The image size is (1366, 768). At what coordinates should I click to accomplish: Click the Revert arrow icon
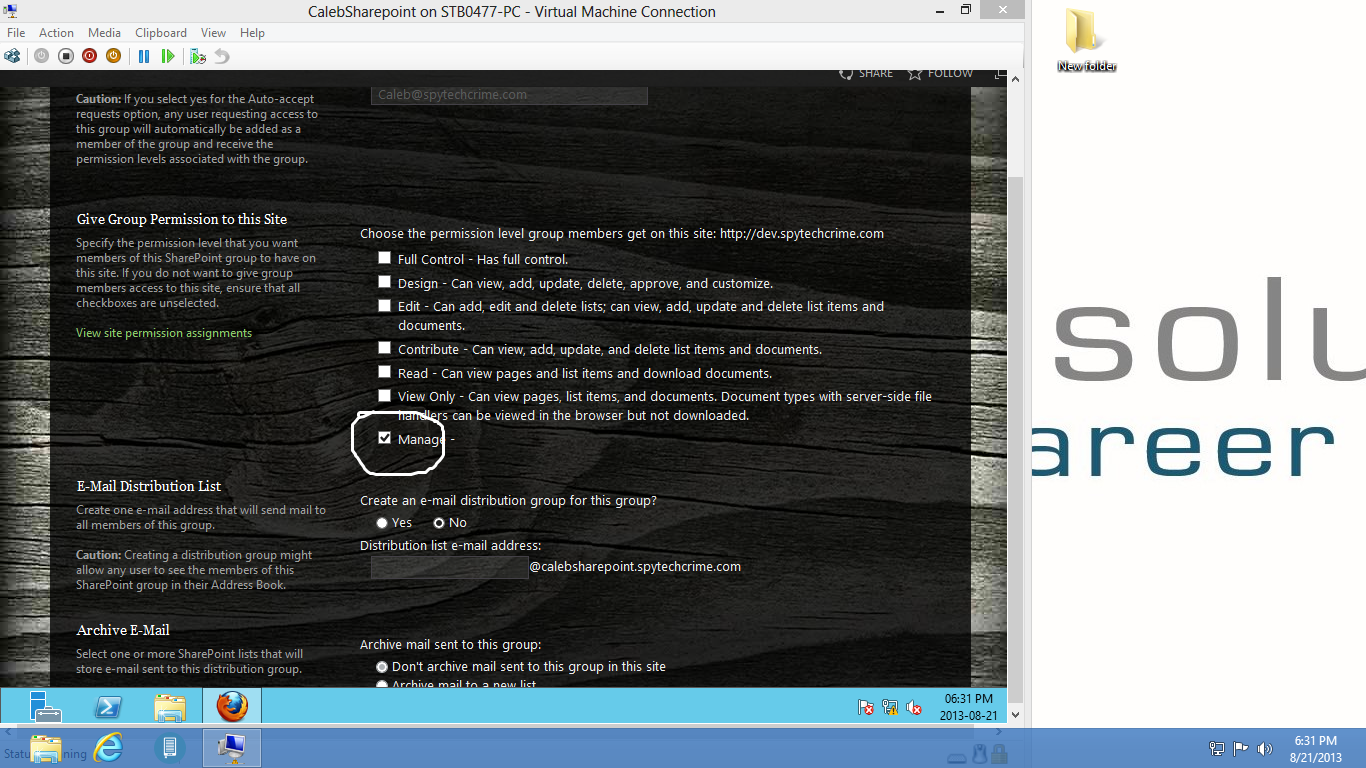[x=222, y=56]
